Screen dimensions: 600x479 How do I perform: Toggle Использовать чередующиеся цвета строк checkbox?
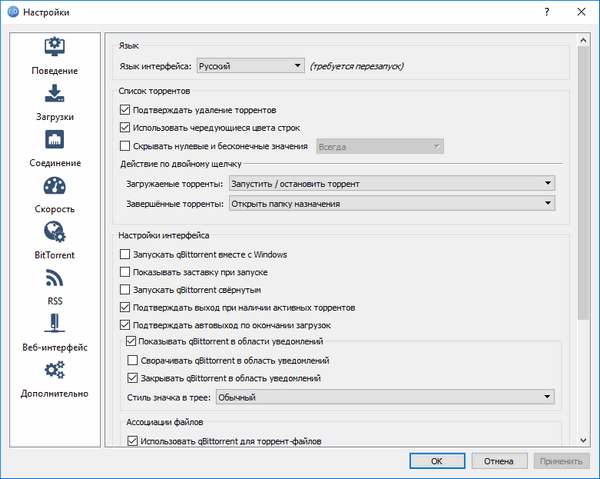coord(125,128)
